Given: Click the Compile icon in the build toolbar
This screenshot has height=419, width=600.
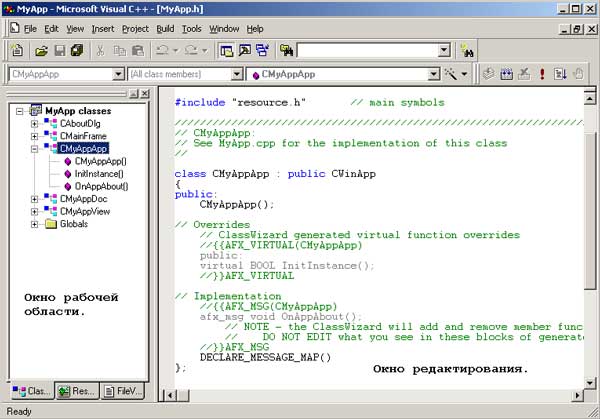Looking at the screenshot, I should click(x=488, y=74).
